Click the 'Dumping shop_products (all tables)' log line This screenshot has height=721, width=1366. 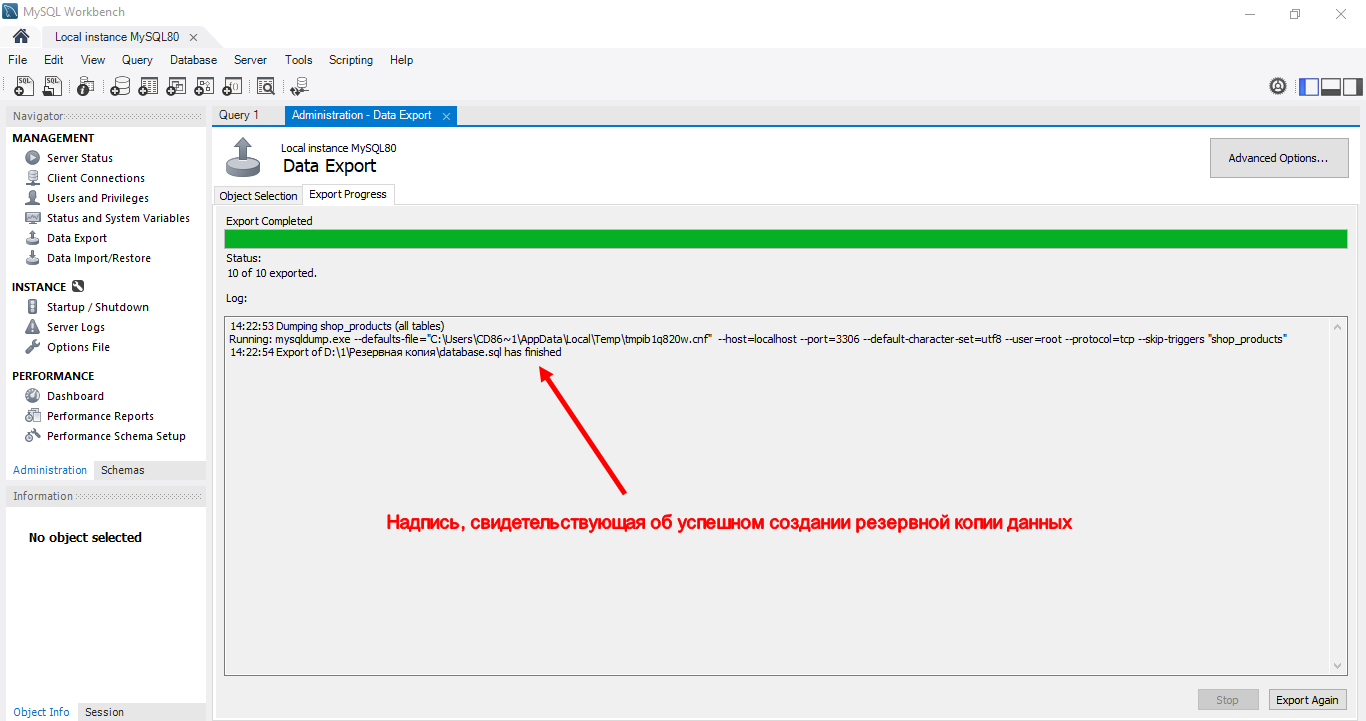[337, 326]
